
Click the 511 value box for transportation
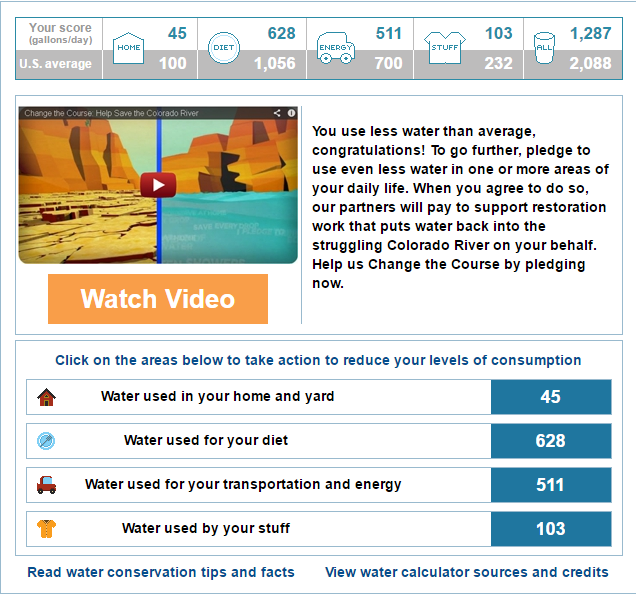click(x=551, y=484)
